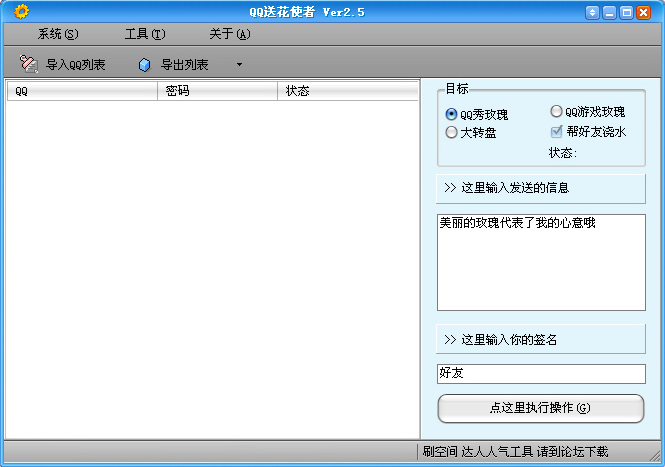Sort by the 状态 column header
The width and height of the screenshot is (665, 467).
pyautogui.click(x=348, y=91)
